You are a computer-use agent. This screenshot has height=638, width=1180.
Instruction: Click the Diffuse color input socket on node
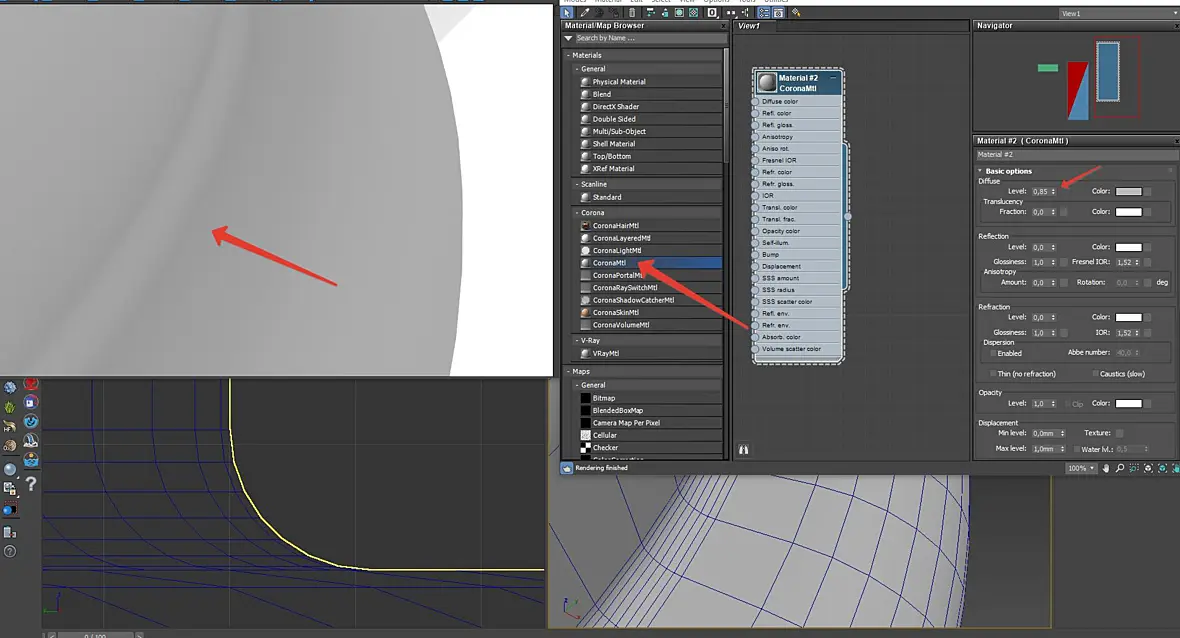(x=756, y=102)
